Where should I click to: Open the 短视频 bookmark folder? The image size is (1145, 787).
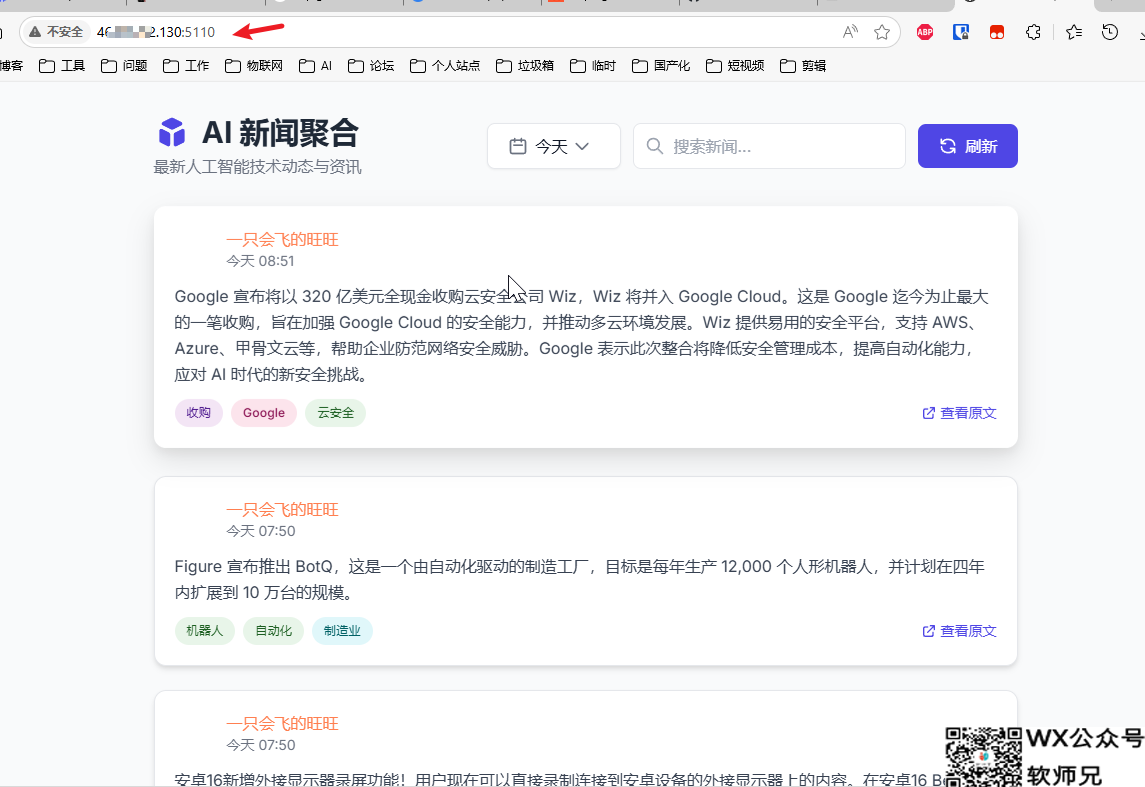click(x=735, y=66)
